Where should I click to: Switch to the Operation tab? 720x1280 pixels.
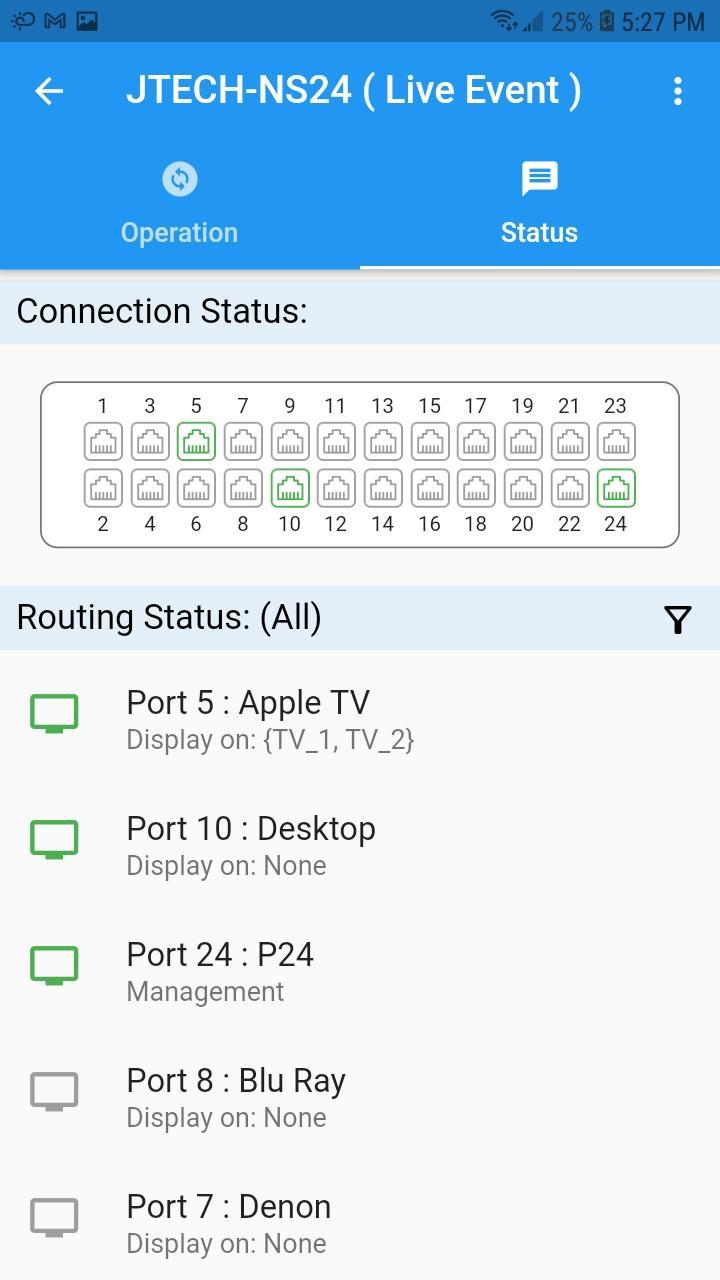180,205
